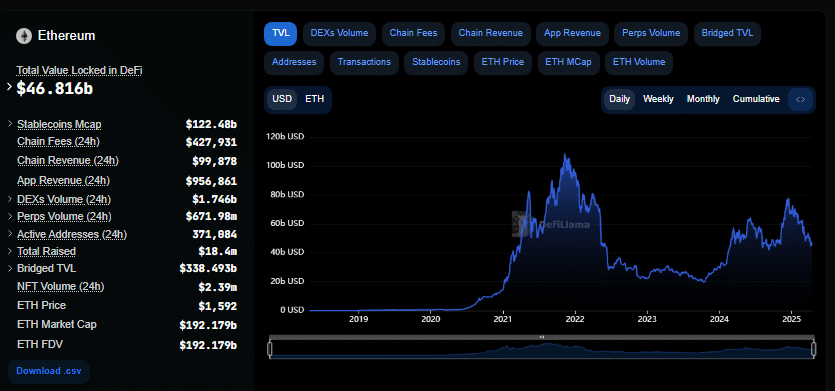
Task: Click the $338.493b Bridged TVL value
Action: pos(208,268)
